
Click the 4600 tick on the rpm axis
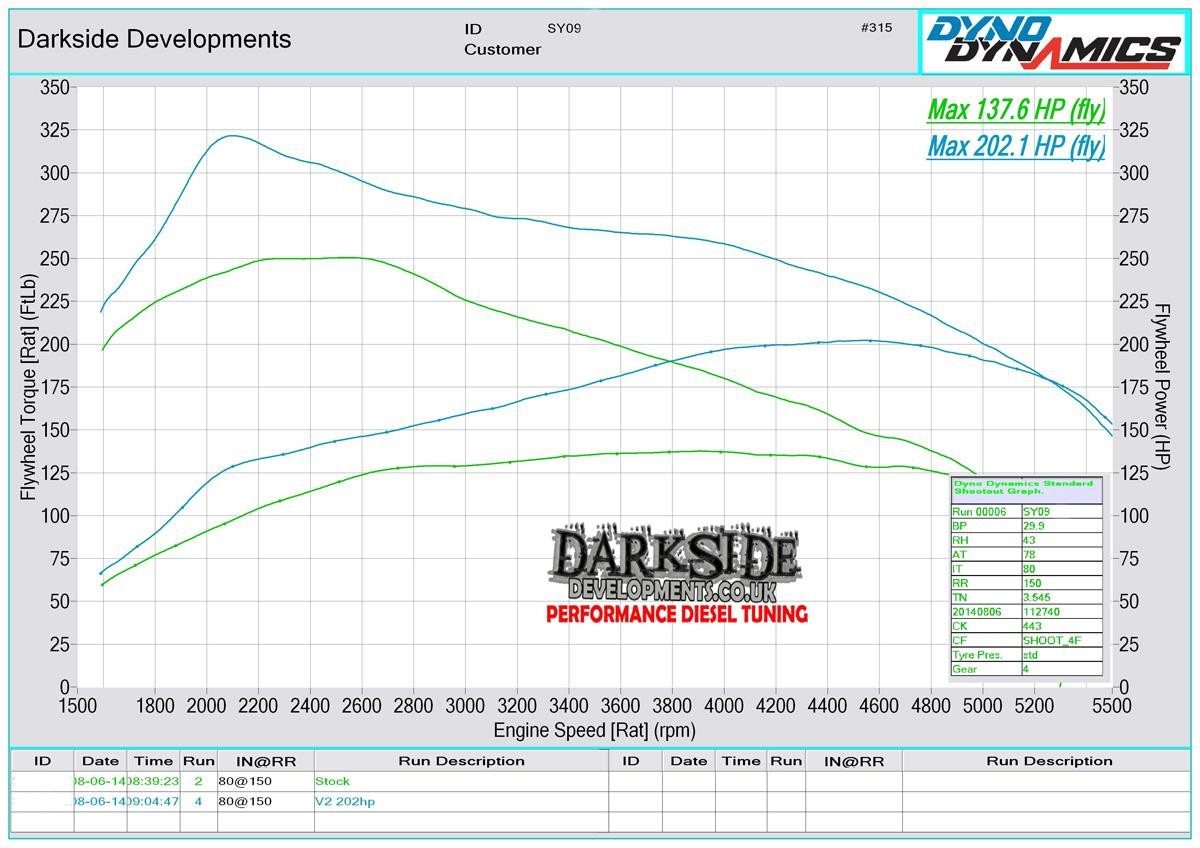point(879,705)
